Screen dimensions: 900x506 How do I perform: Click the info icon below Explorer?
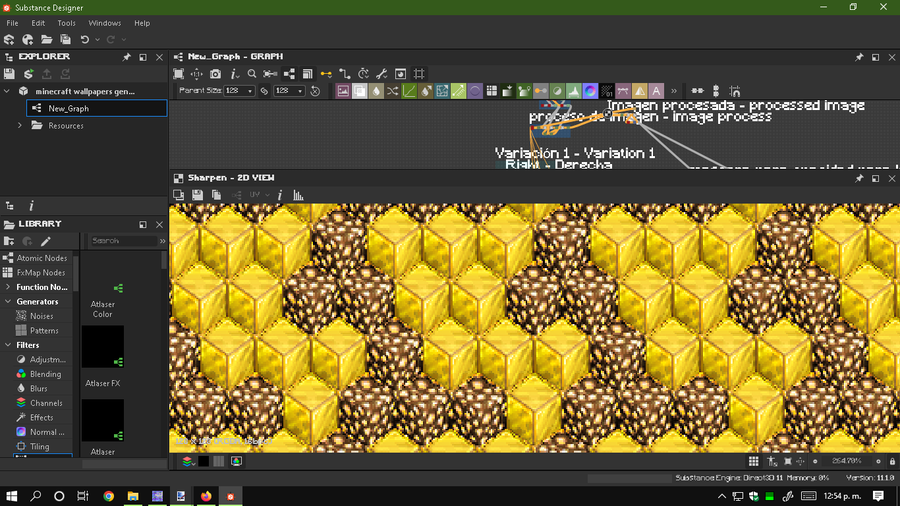pyautogui.click(x=31, y=205)
